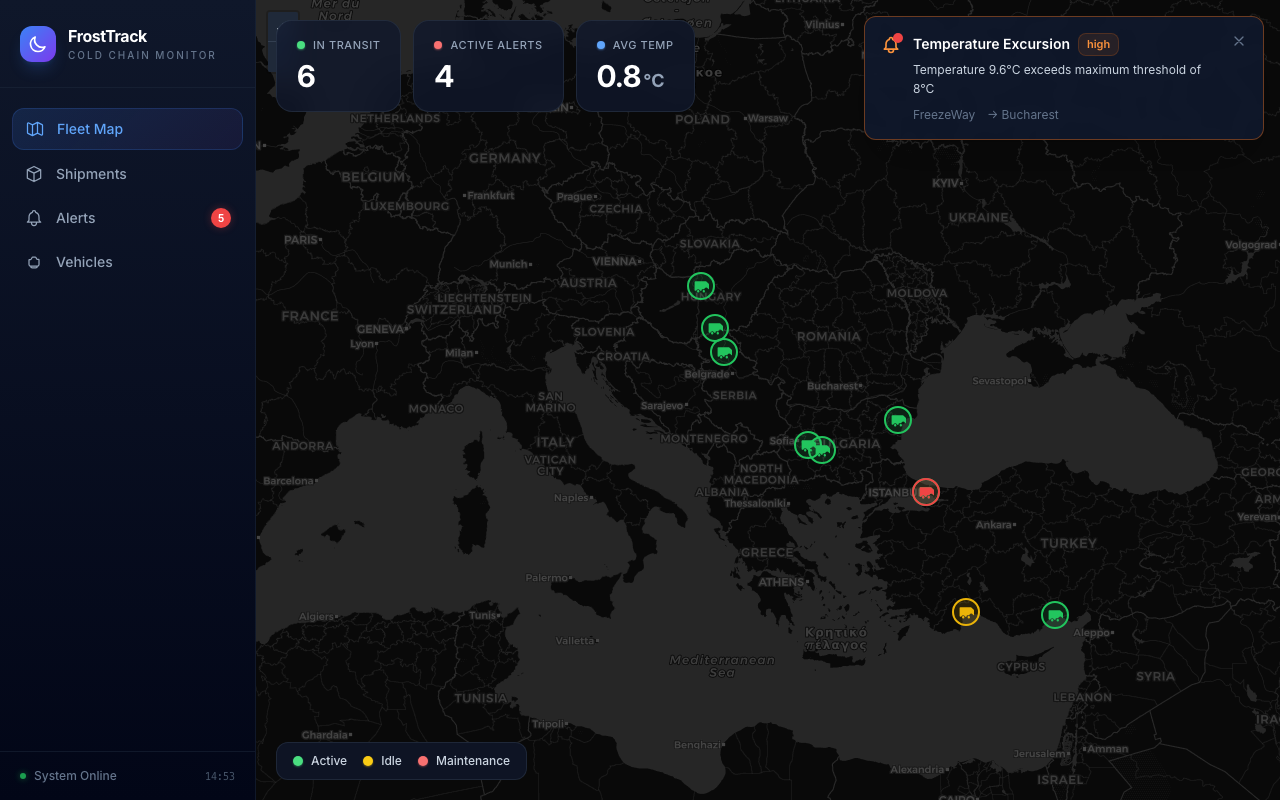
Task: Select the red maintenance truck near Istanbul
Action: click(x=926, y=492)
